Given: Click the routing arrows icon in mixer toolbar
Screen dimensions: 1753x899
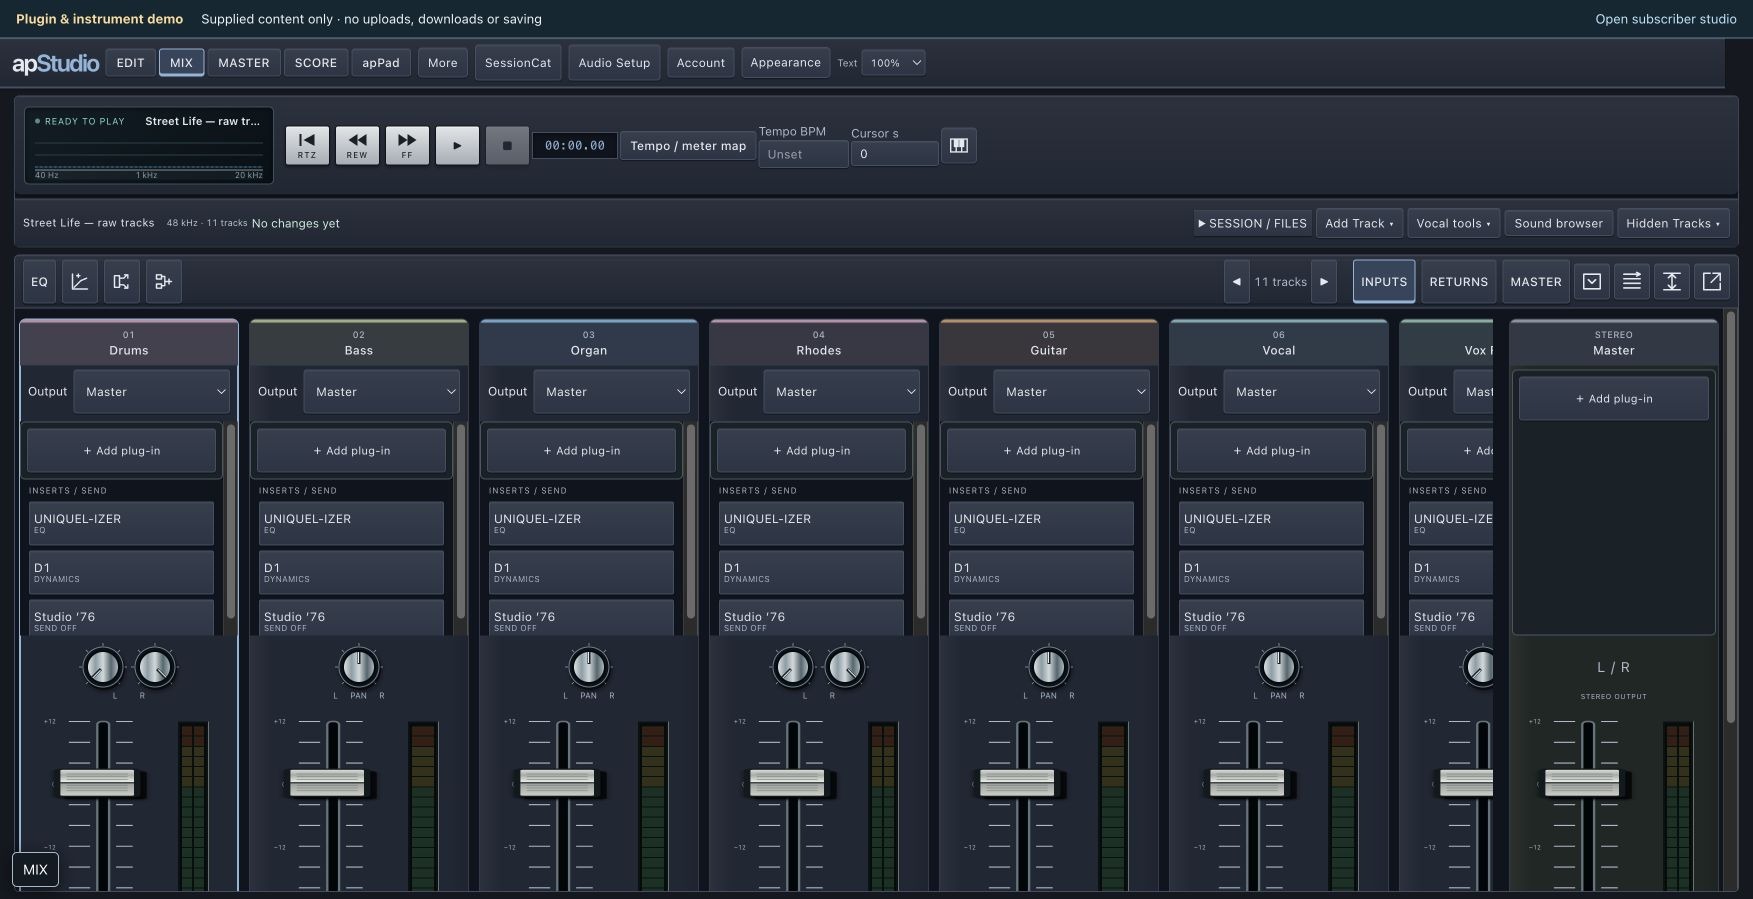Looking at the screenshot, I should point(121,282).
